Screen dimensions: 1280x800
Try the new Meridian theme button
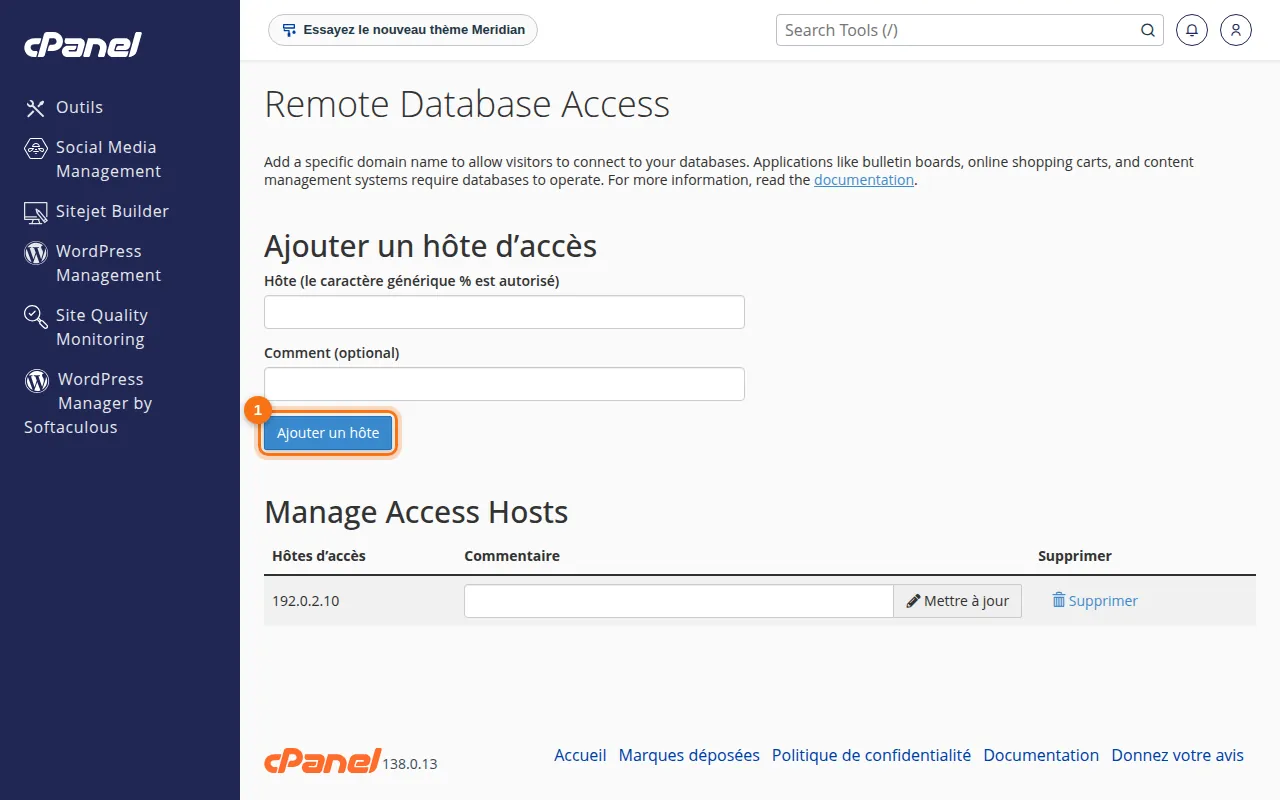[x=403, y=30]
